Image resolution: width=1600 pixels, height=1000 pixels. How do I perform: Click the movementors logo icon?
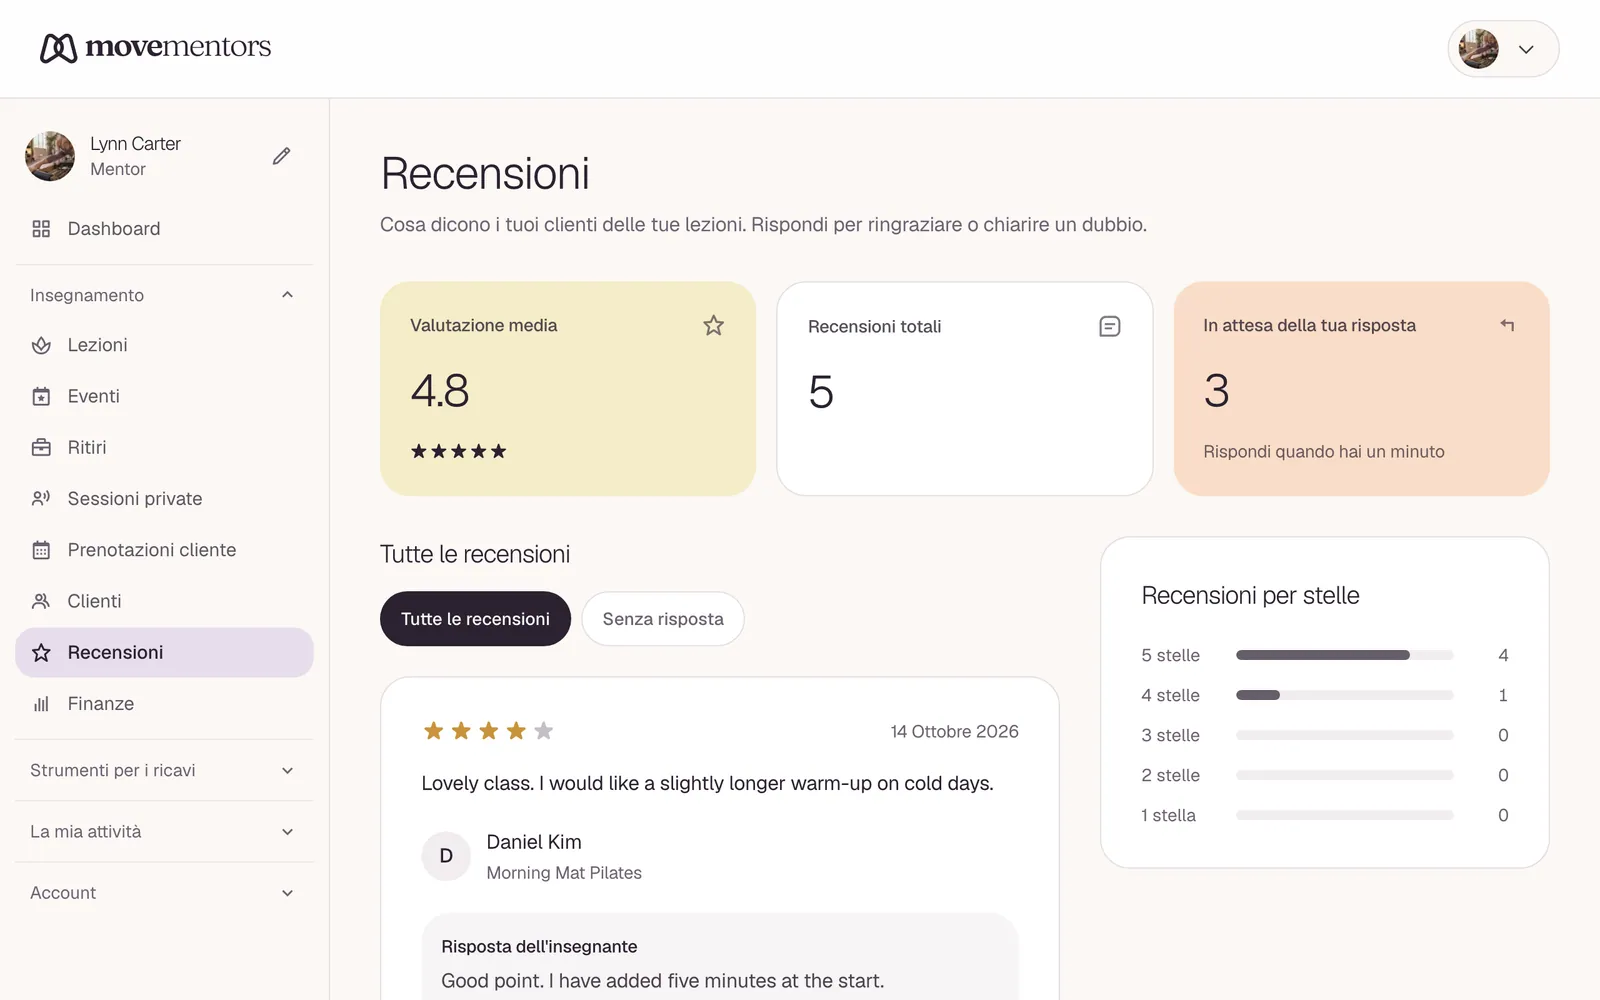[x=58, y=48]
